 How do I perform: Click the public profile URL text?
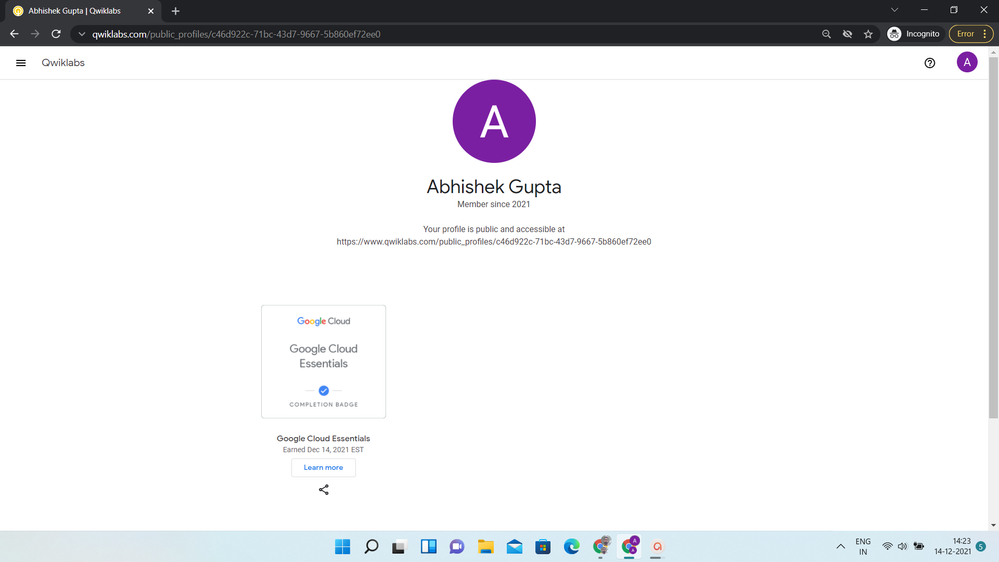[494, 241]
